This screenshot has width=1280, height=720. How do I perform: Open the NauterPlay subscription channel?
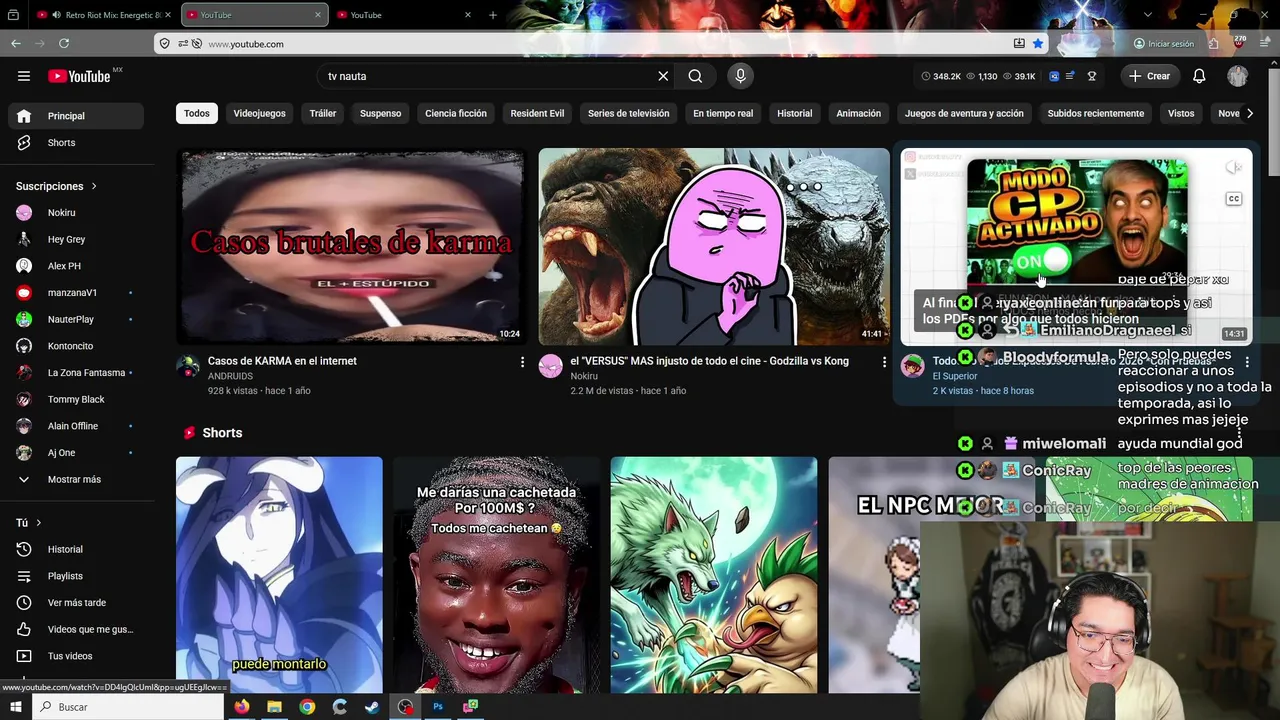click(76, 319)
